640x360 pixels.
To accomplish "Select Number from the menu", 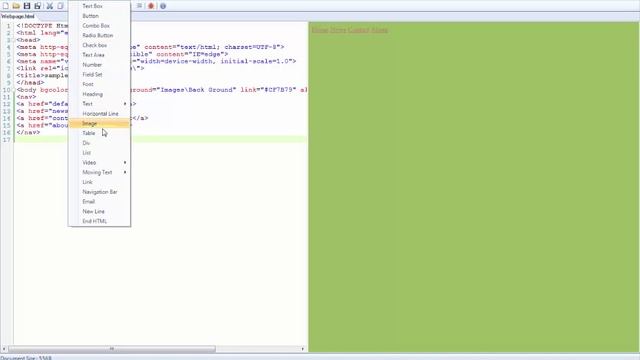I will pyautogui.click(x=100, y=65).
